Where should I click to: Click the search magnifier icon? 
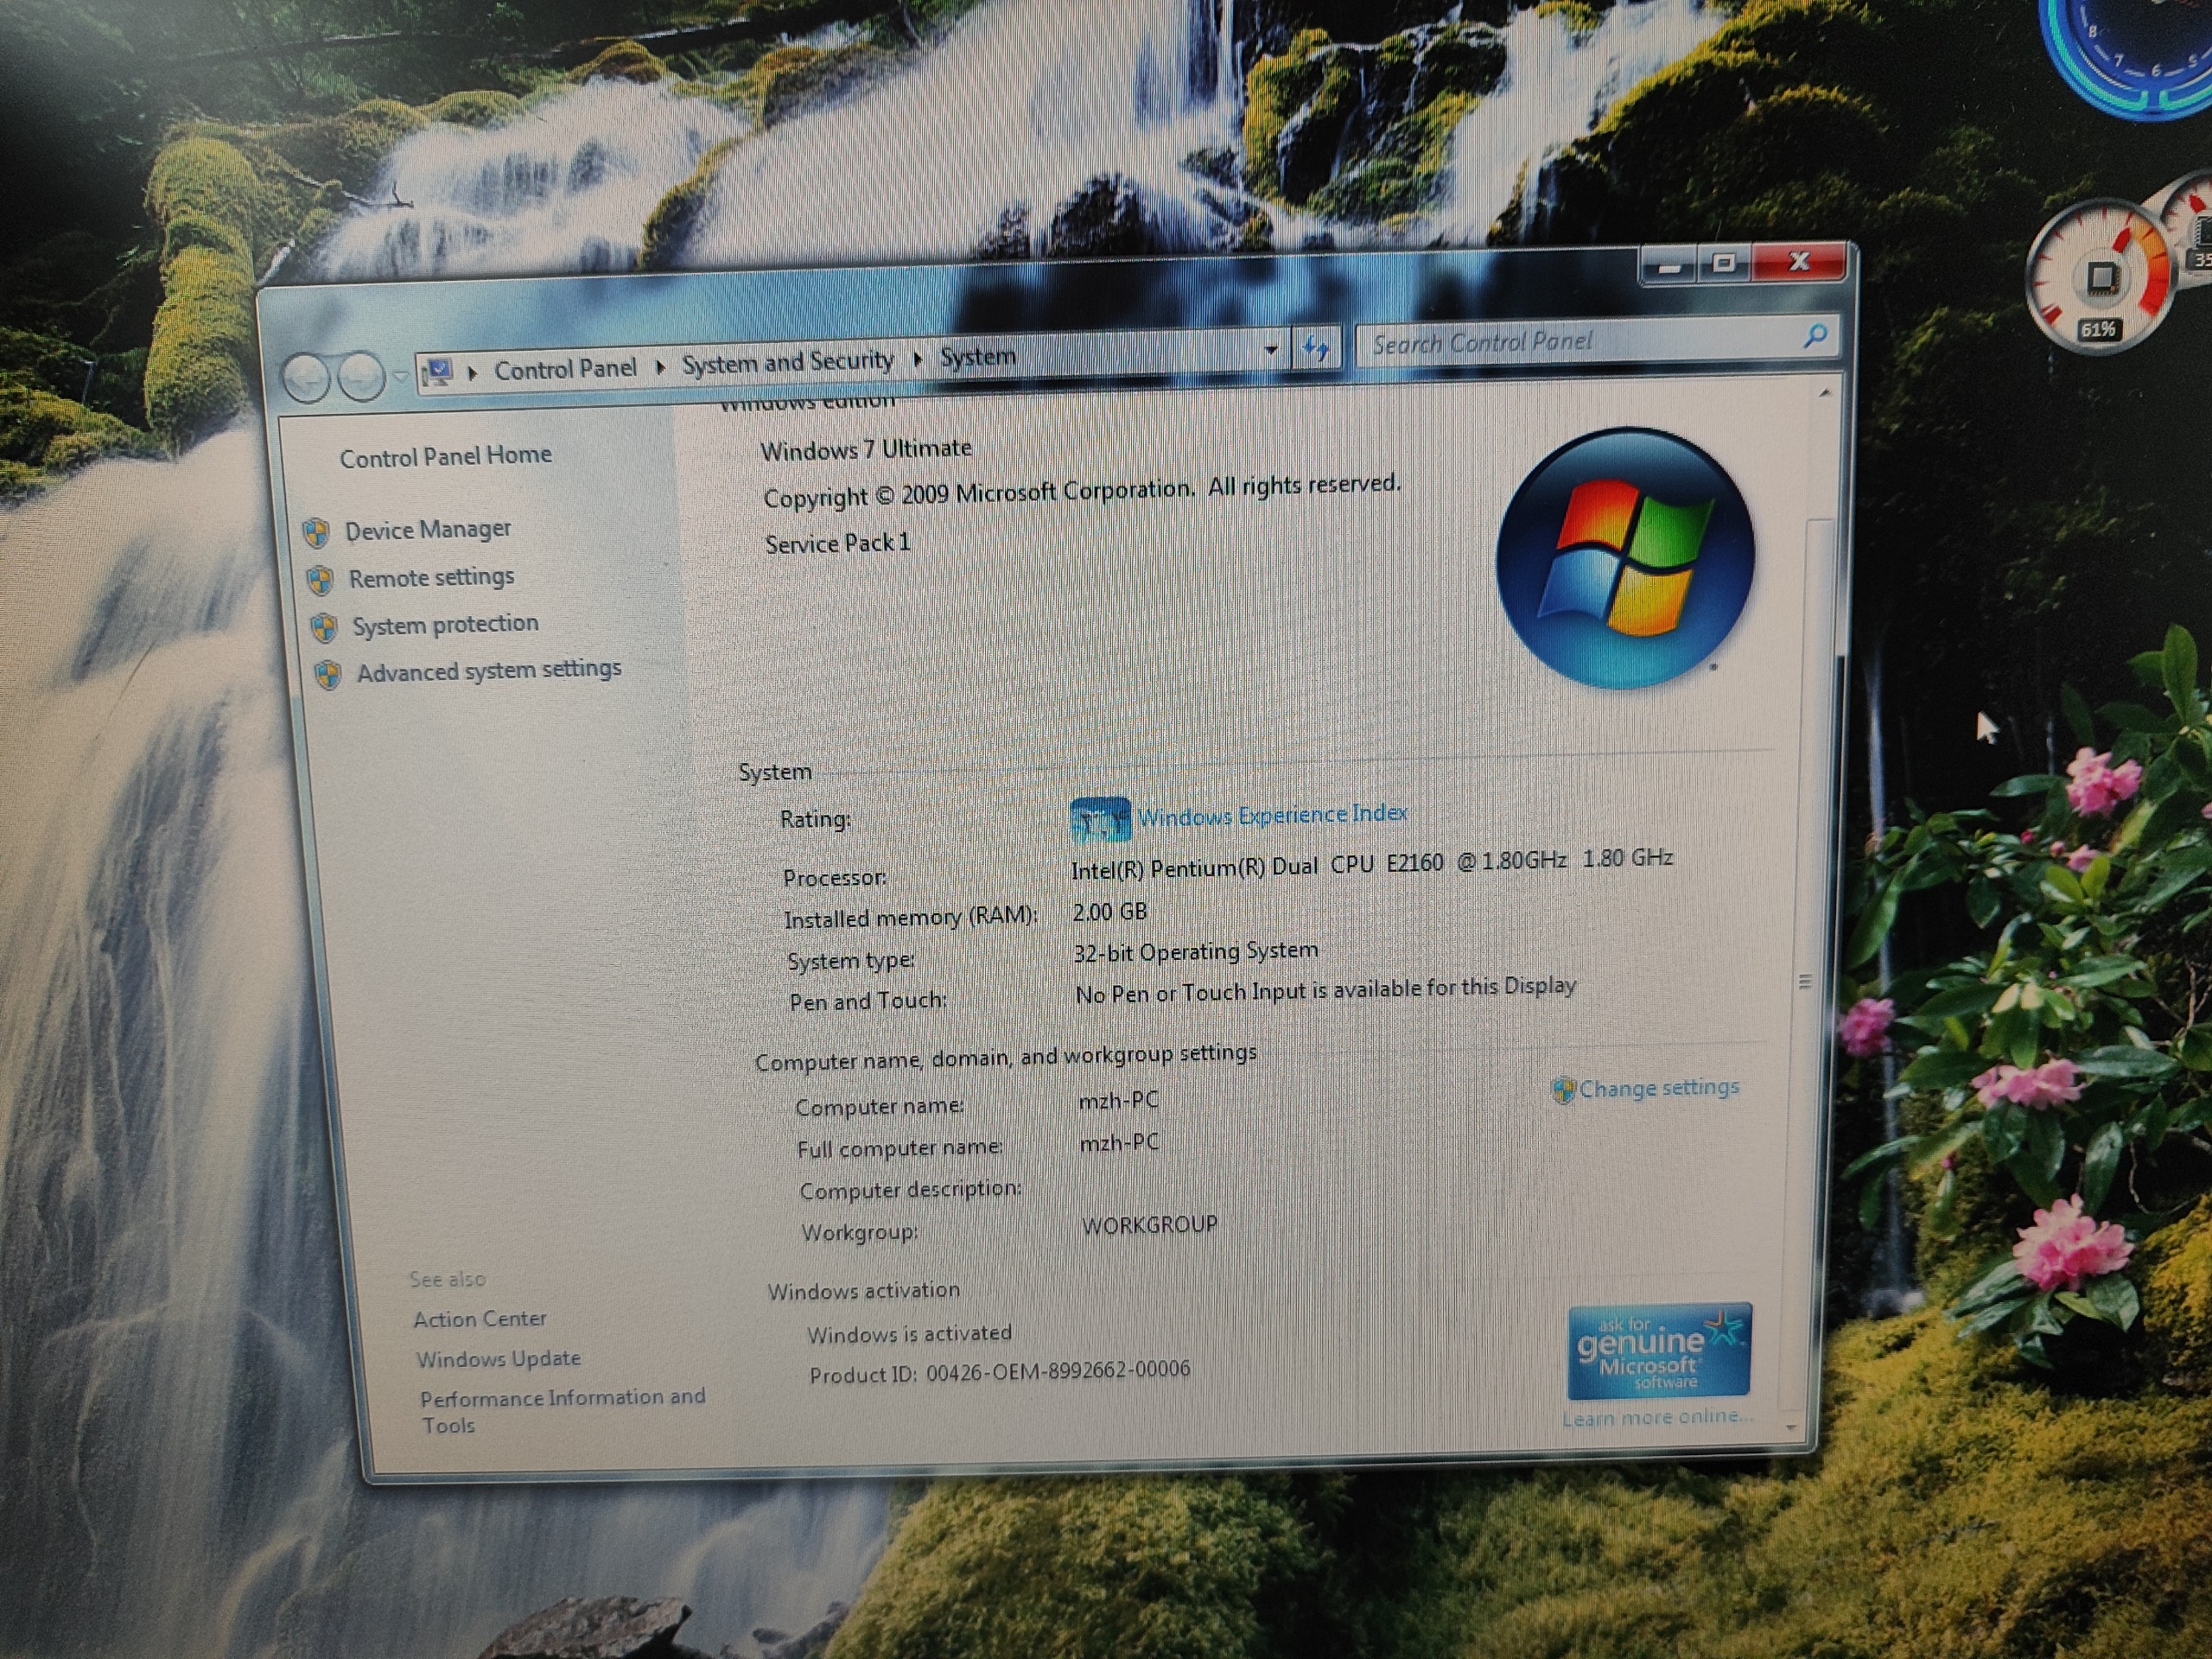pos(1815,335)
